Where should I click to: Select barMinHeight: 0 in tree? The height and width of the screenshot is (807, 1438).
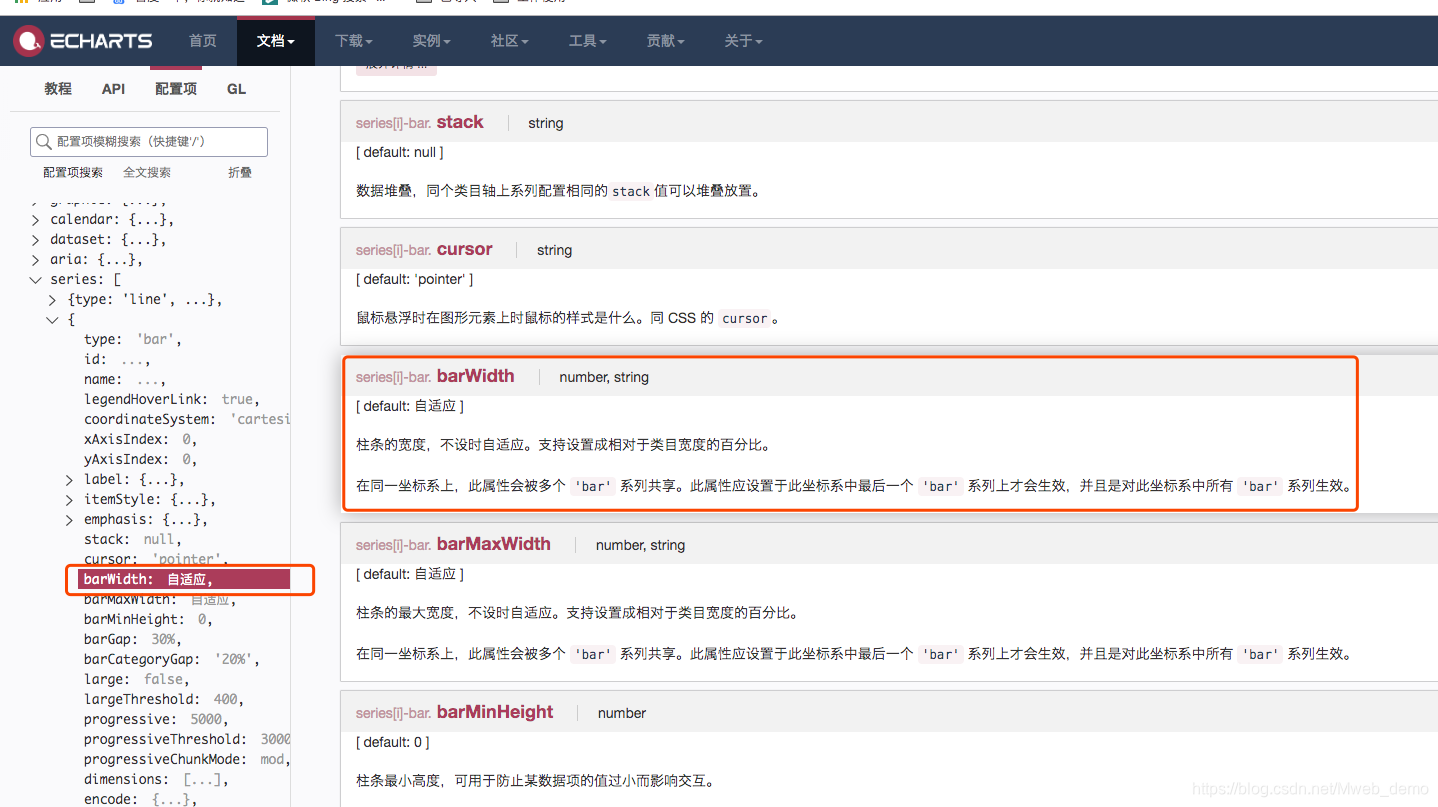[x=148, y=619]
